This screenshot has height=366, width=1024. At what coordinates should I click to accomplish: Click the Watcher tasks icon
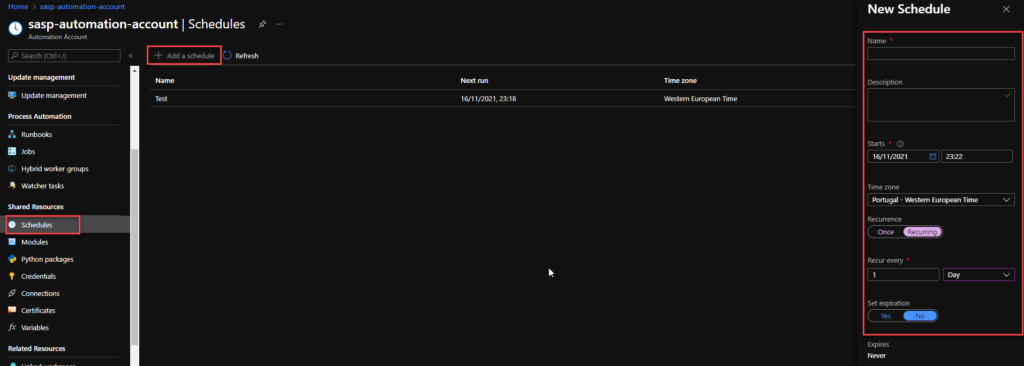(12, 186)
